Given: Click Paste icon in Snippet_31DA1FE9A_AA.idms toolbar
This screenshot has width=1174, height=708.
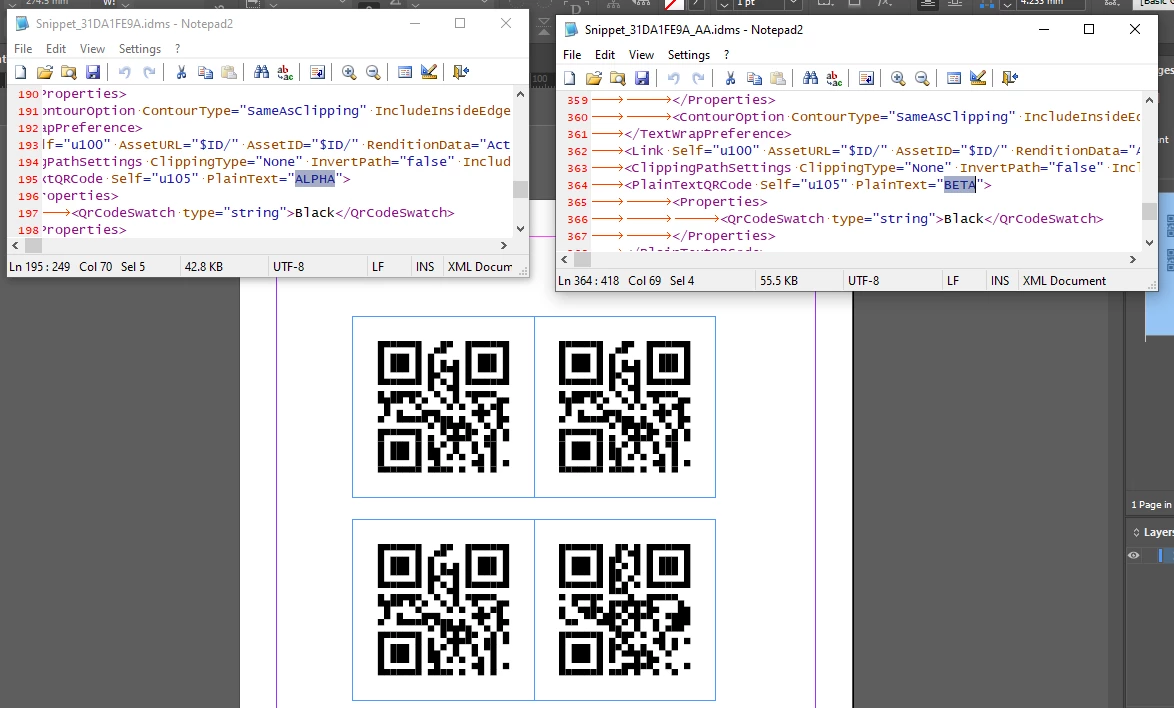Looking at the screenshot, I should pyautogui.click(x=778, y=78).
